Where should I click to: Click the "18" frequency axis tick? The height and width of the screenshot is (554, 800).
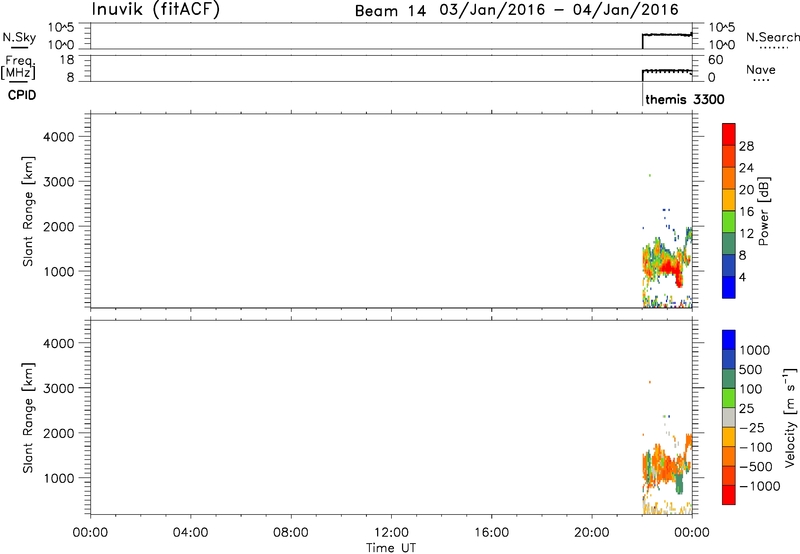coord(68,60)
